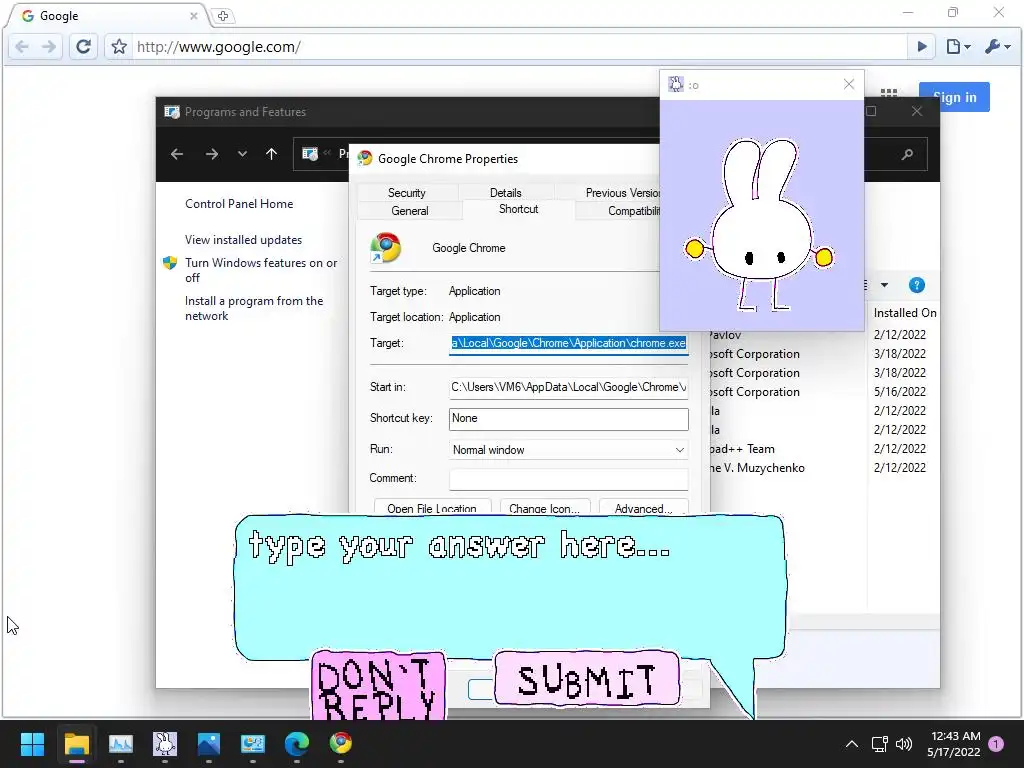
Task: Click the volume speaker tray icon
Action: coord(904,744)
